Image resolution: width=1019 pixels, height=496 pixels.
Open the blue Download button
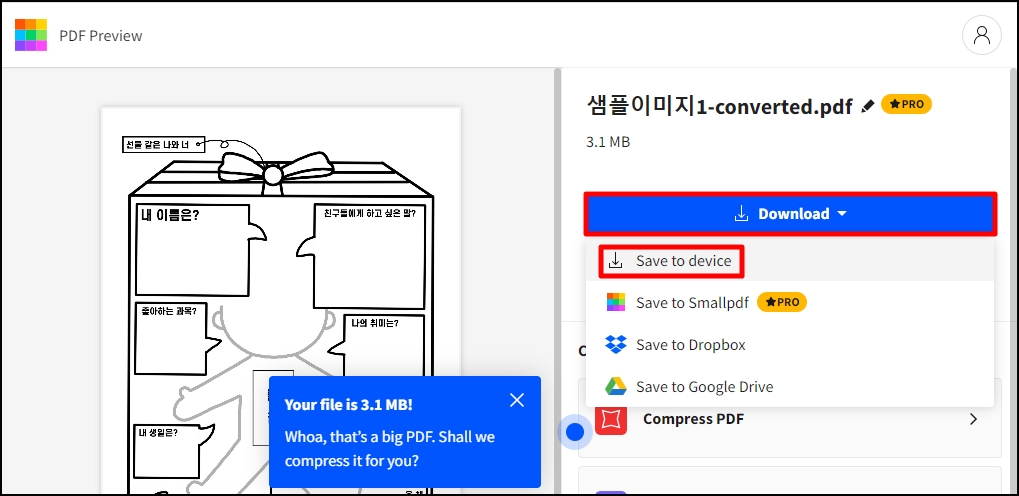(790, 214)
